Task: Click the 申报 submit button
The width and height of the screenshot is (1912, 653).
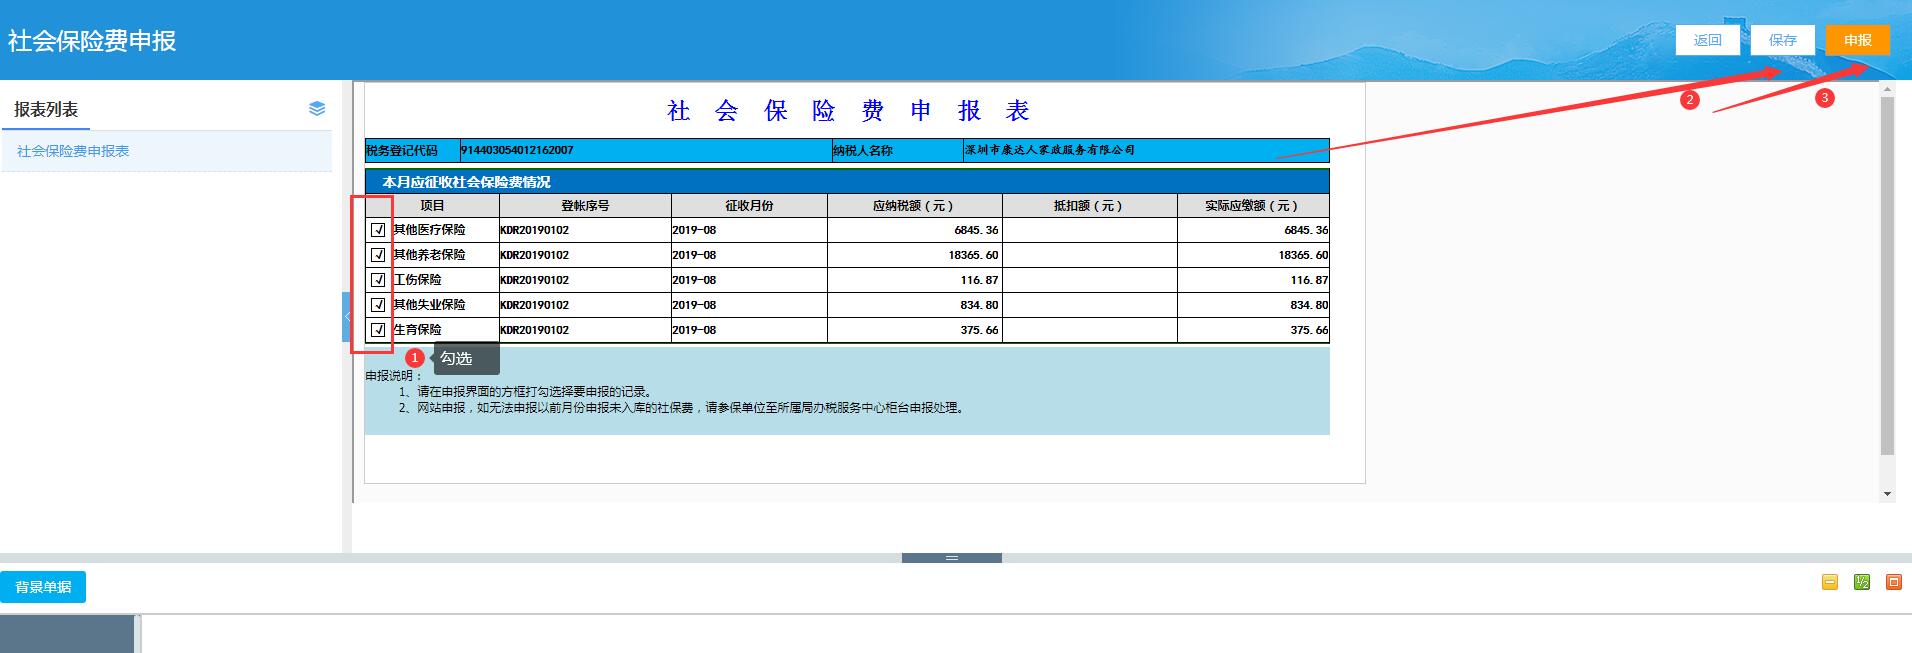Action: point(1857,40)
